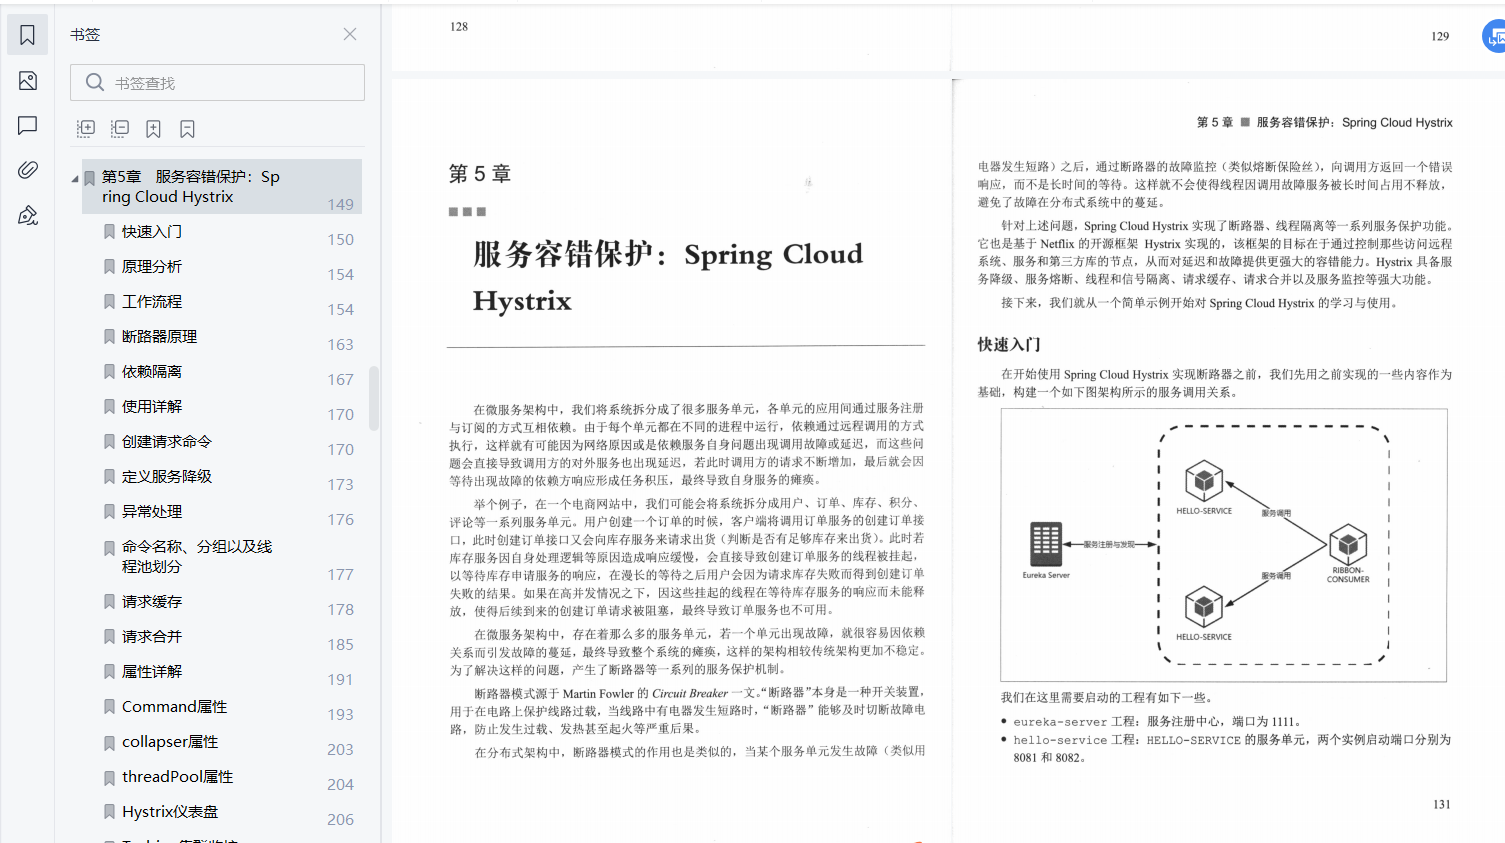Click bookmark icon beside Command属性
Screen dimensions: 1505x843
[109, 707]
